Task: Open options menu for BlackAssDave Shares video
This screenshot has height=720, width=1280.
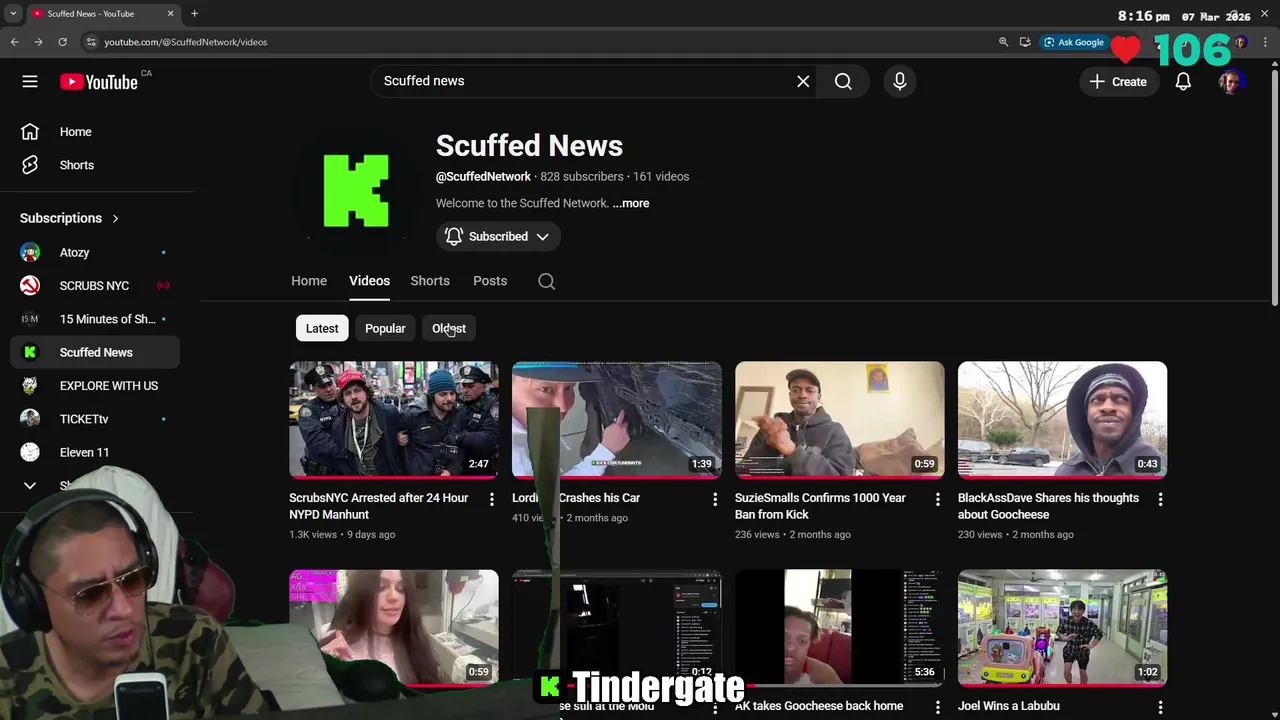Action: (x=1160, y=499)
